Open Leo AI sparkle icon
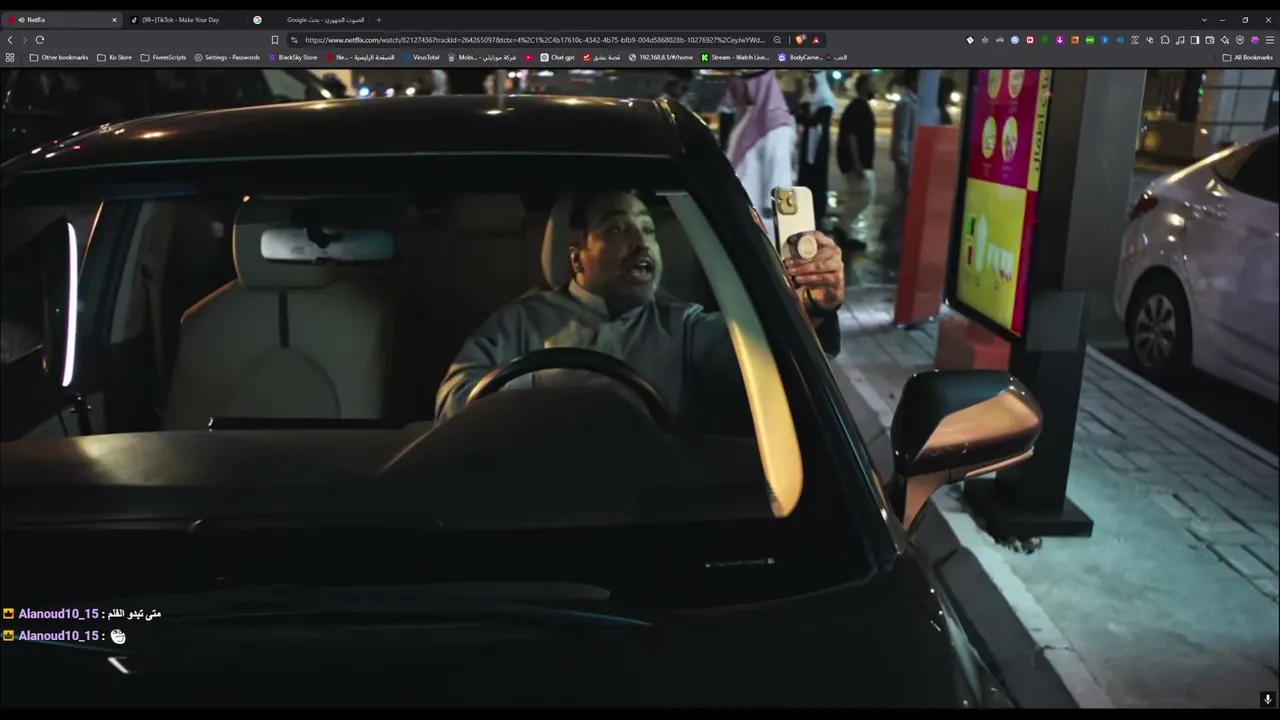The image size is (1280, 720). (x=1225, y=40)
